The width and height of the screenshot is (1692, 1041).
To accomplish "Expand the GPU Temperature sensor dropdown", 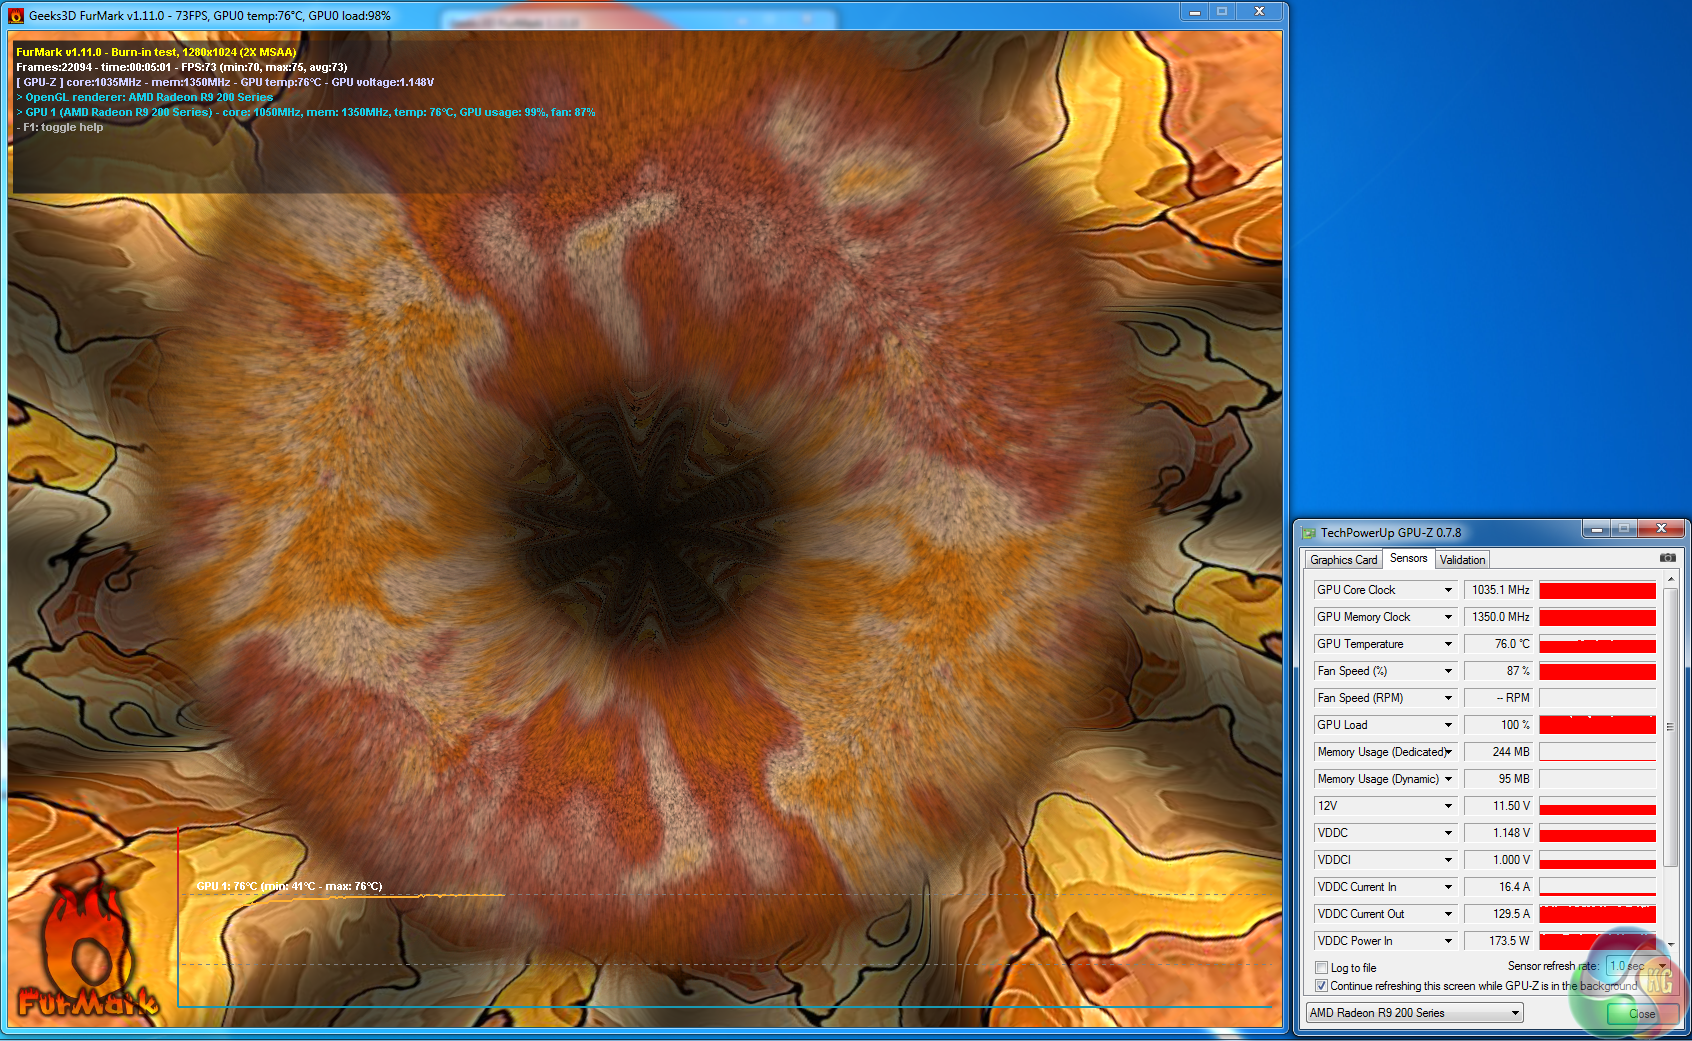I will (1447, 644).
